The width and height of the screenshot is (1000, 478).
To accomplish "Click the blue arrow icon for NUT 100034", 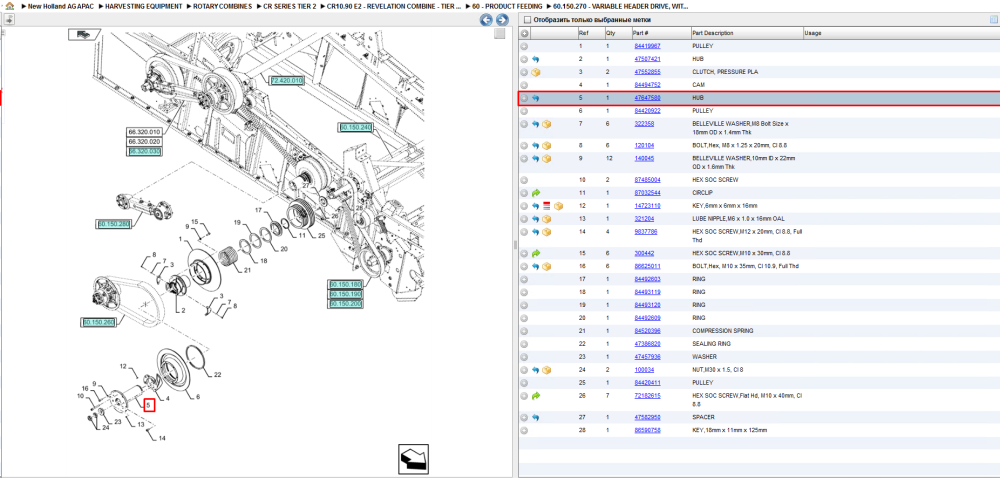I will (x=536, y=370).
